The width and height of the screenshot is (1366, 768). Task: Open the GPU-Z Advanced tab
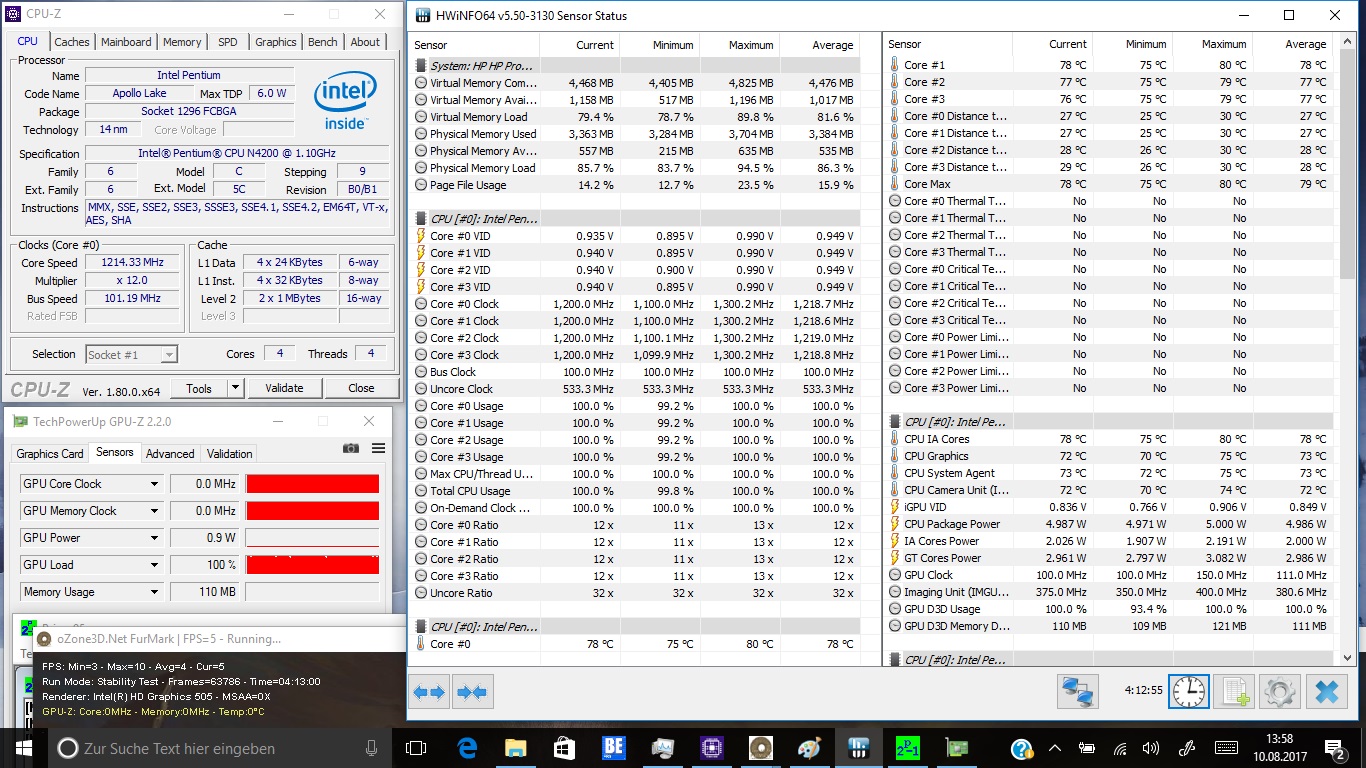(170, 453)
